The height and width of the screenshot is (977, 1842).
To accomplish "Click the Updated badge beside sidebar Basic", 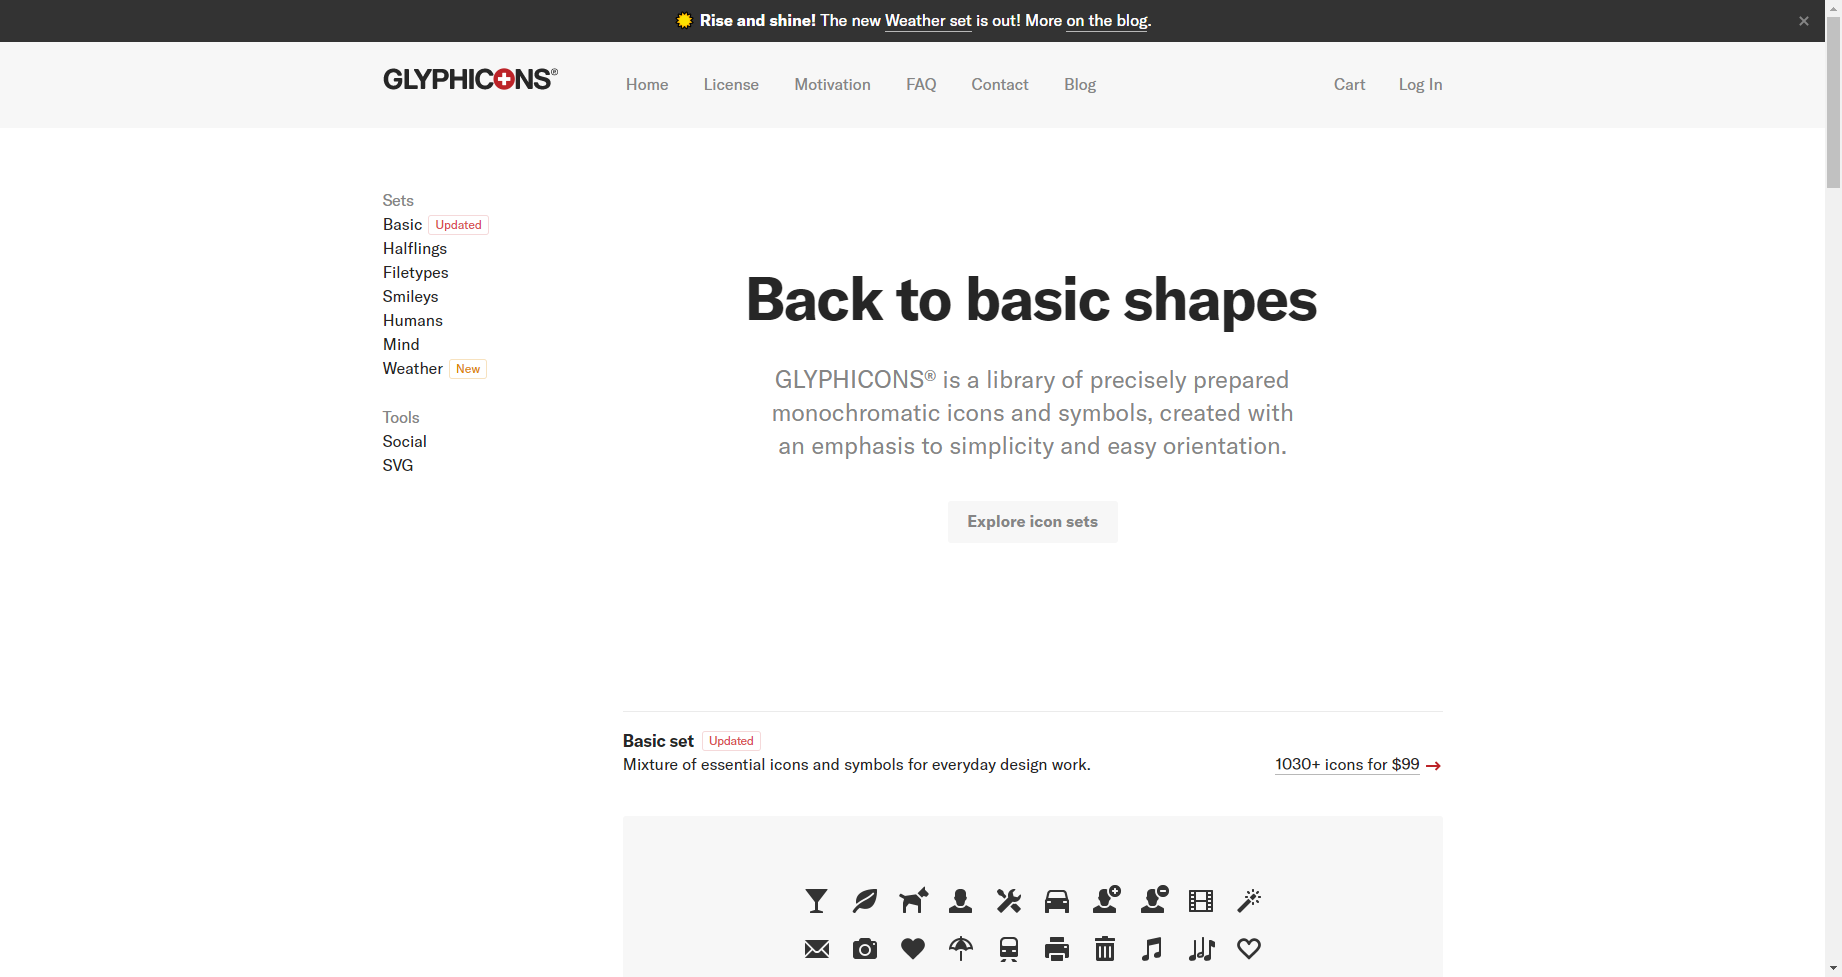I will pos(458,225).
